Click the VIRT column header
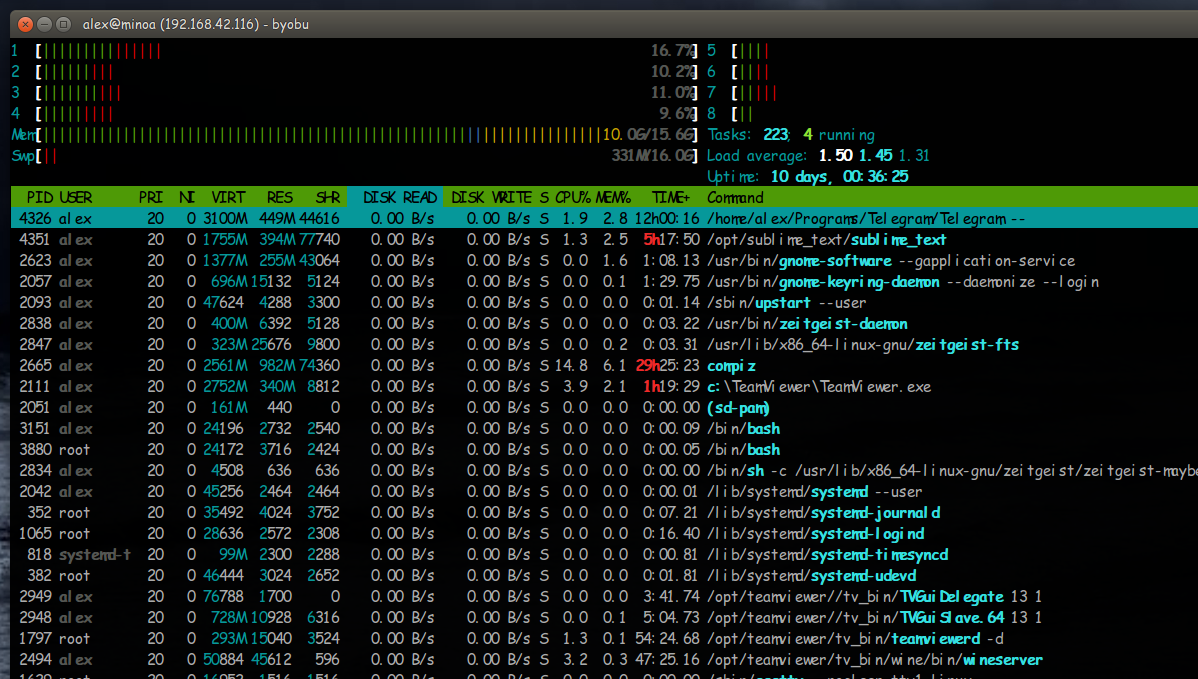The height and width of the screenshot is (679, 1198). point(228,198)
